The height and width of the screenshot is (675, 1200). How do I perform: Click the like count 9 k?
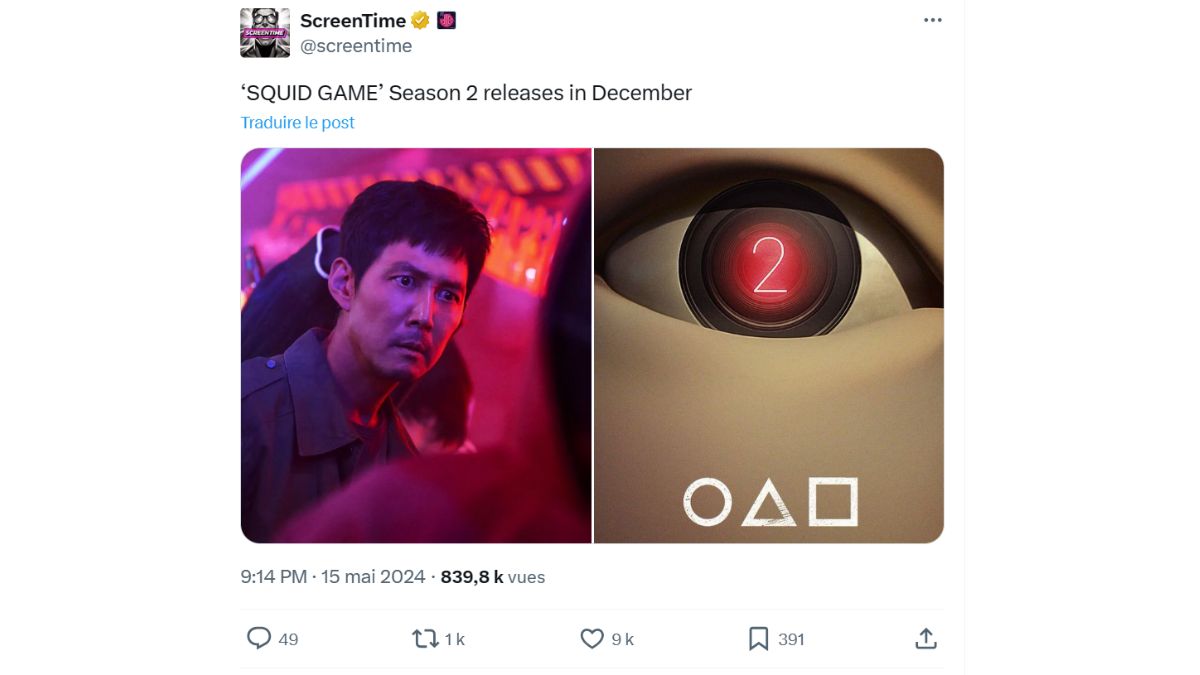pos(623,639)
